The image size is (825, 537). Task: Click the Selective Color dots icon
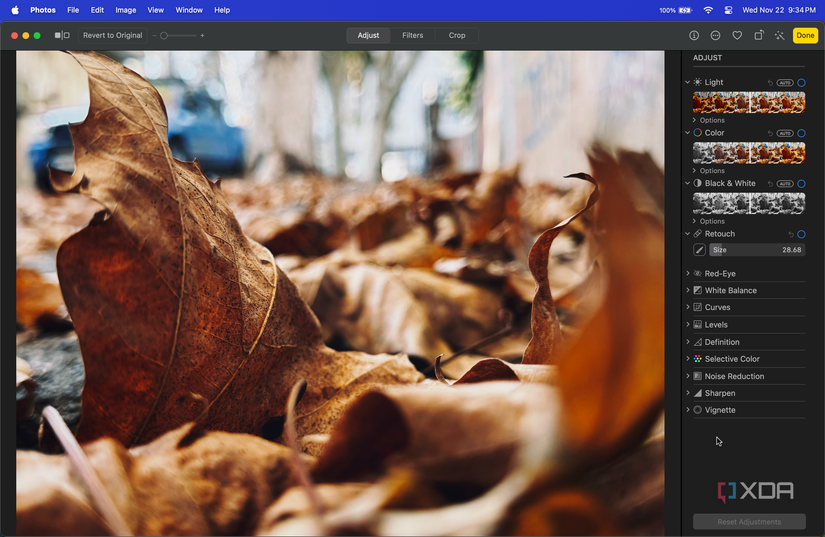point(697,359)
